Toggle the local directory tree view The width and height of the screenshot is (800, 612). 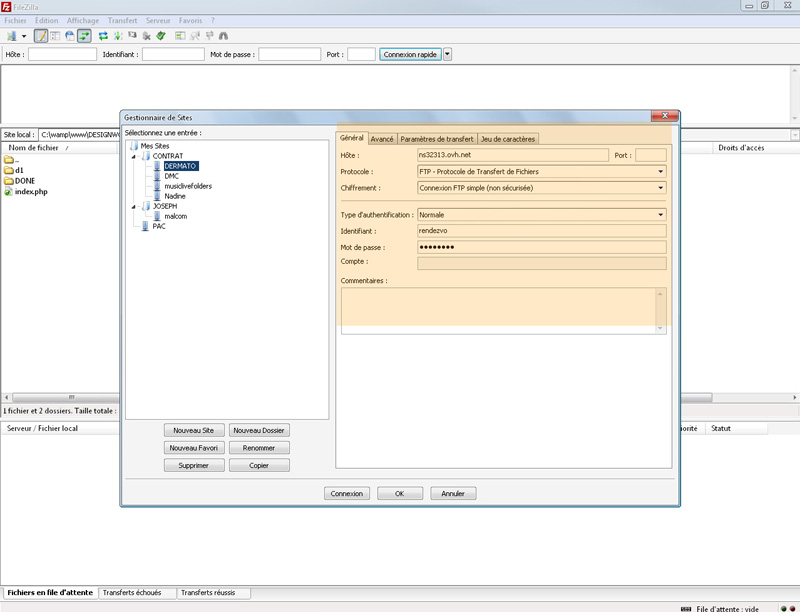55,36
